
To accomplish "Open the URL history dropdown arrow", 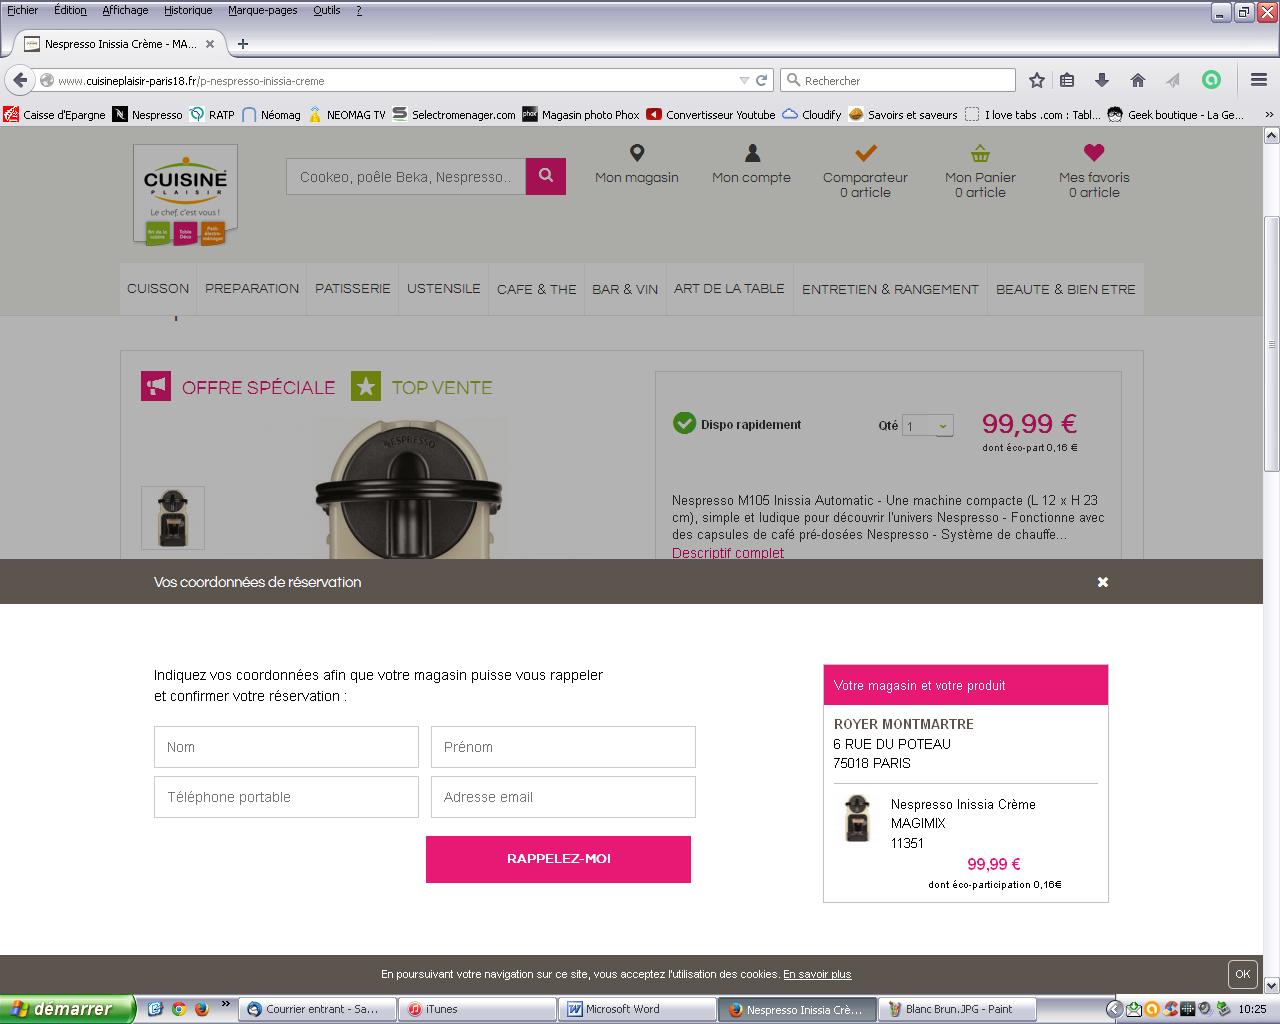I will coord(744,80).
